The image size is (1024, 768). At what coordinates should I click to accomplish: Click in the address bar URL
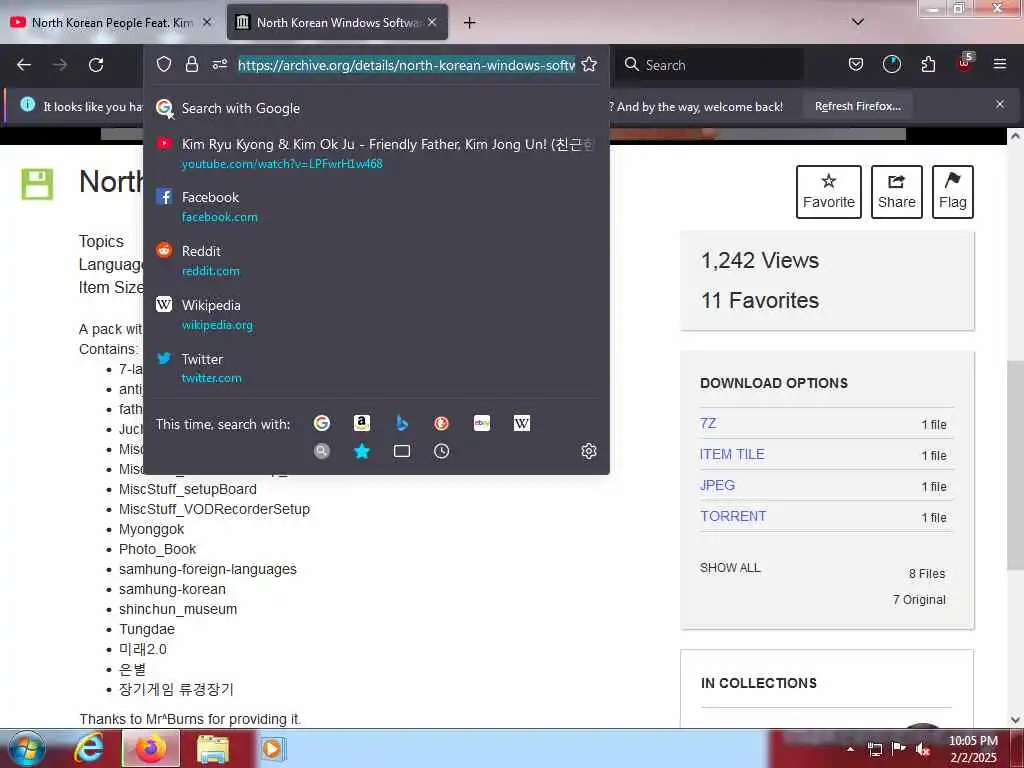[x=406, y=65]
